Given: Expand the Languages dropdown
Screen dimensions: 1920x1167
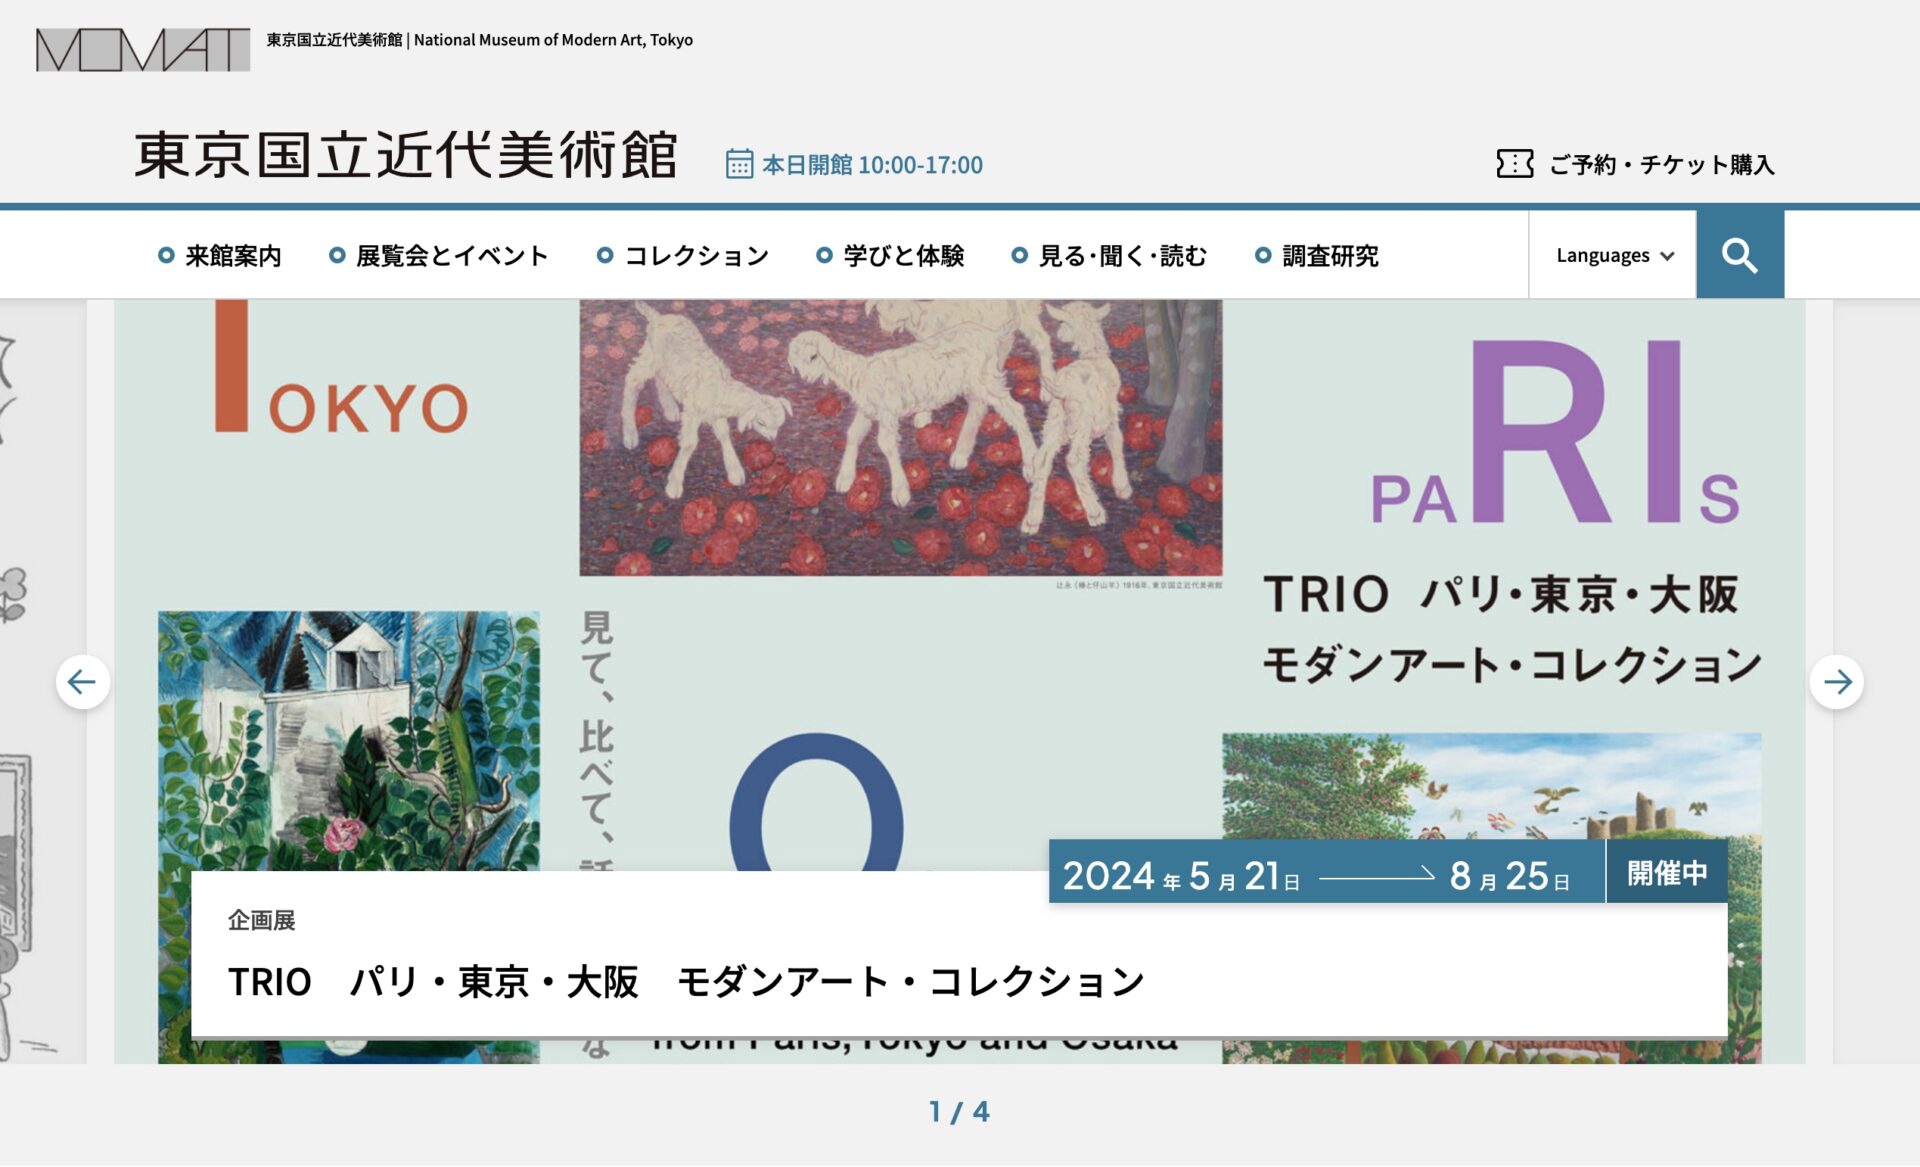Looking at the screenshot, I should click(x=1614, y=255).
